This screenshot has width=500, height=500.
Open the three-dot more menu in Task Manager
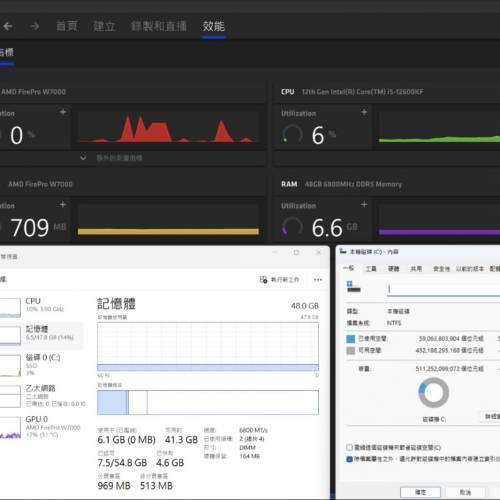tap(318, 279)
